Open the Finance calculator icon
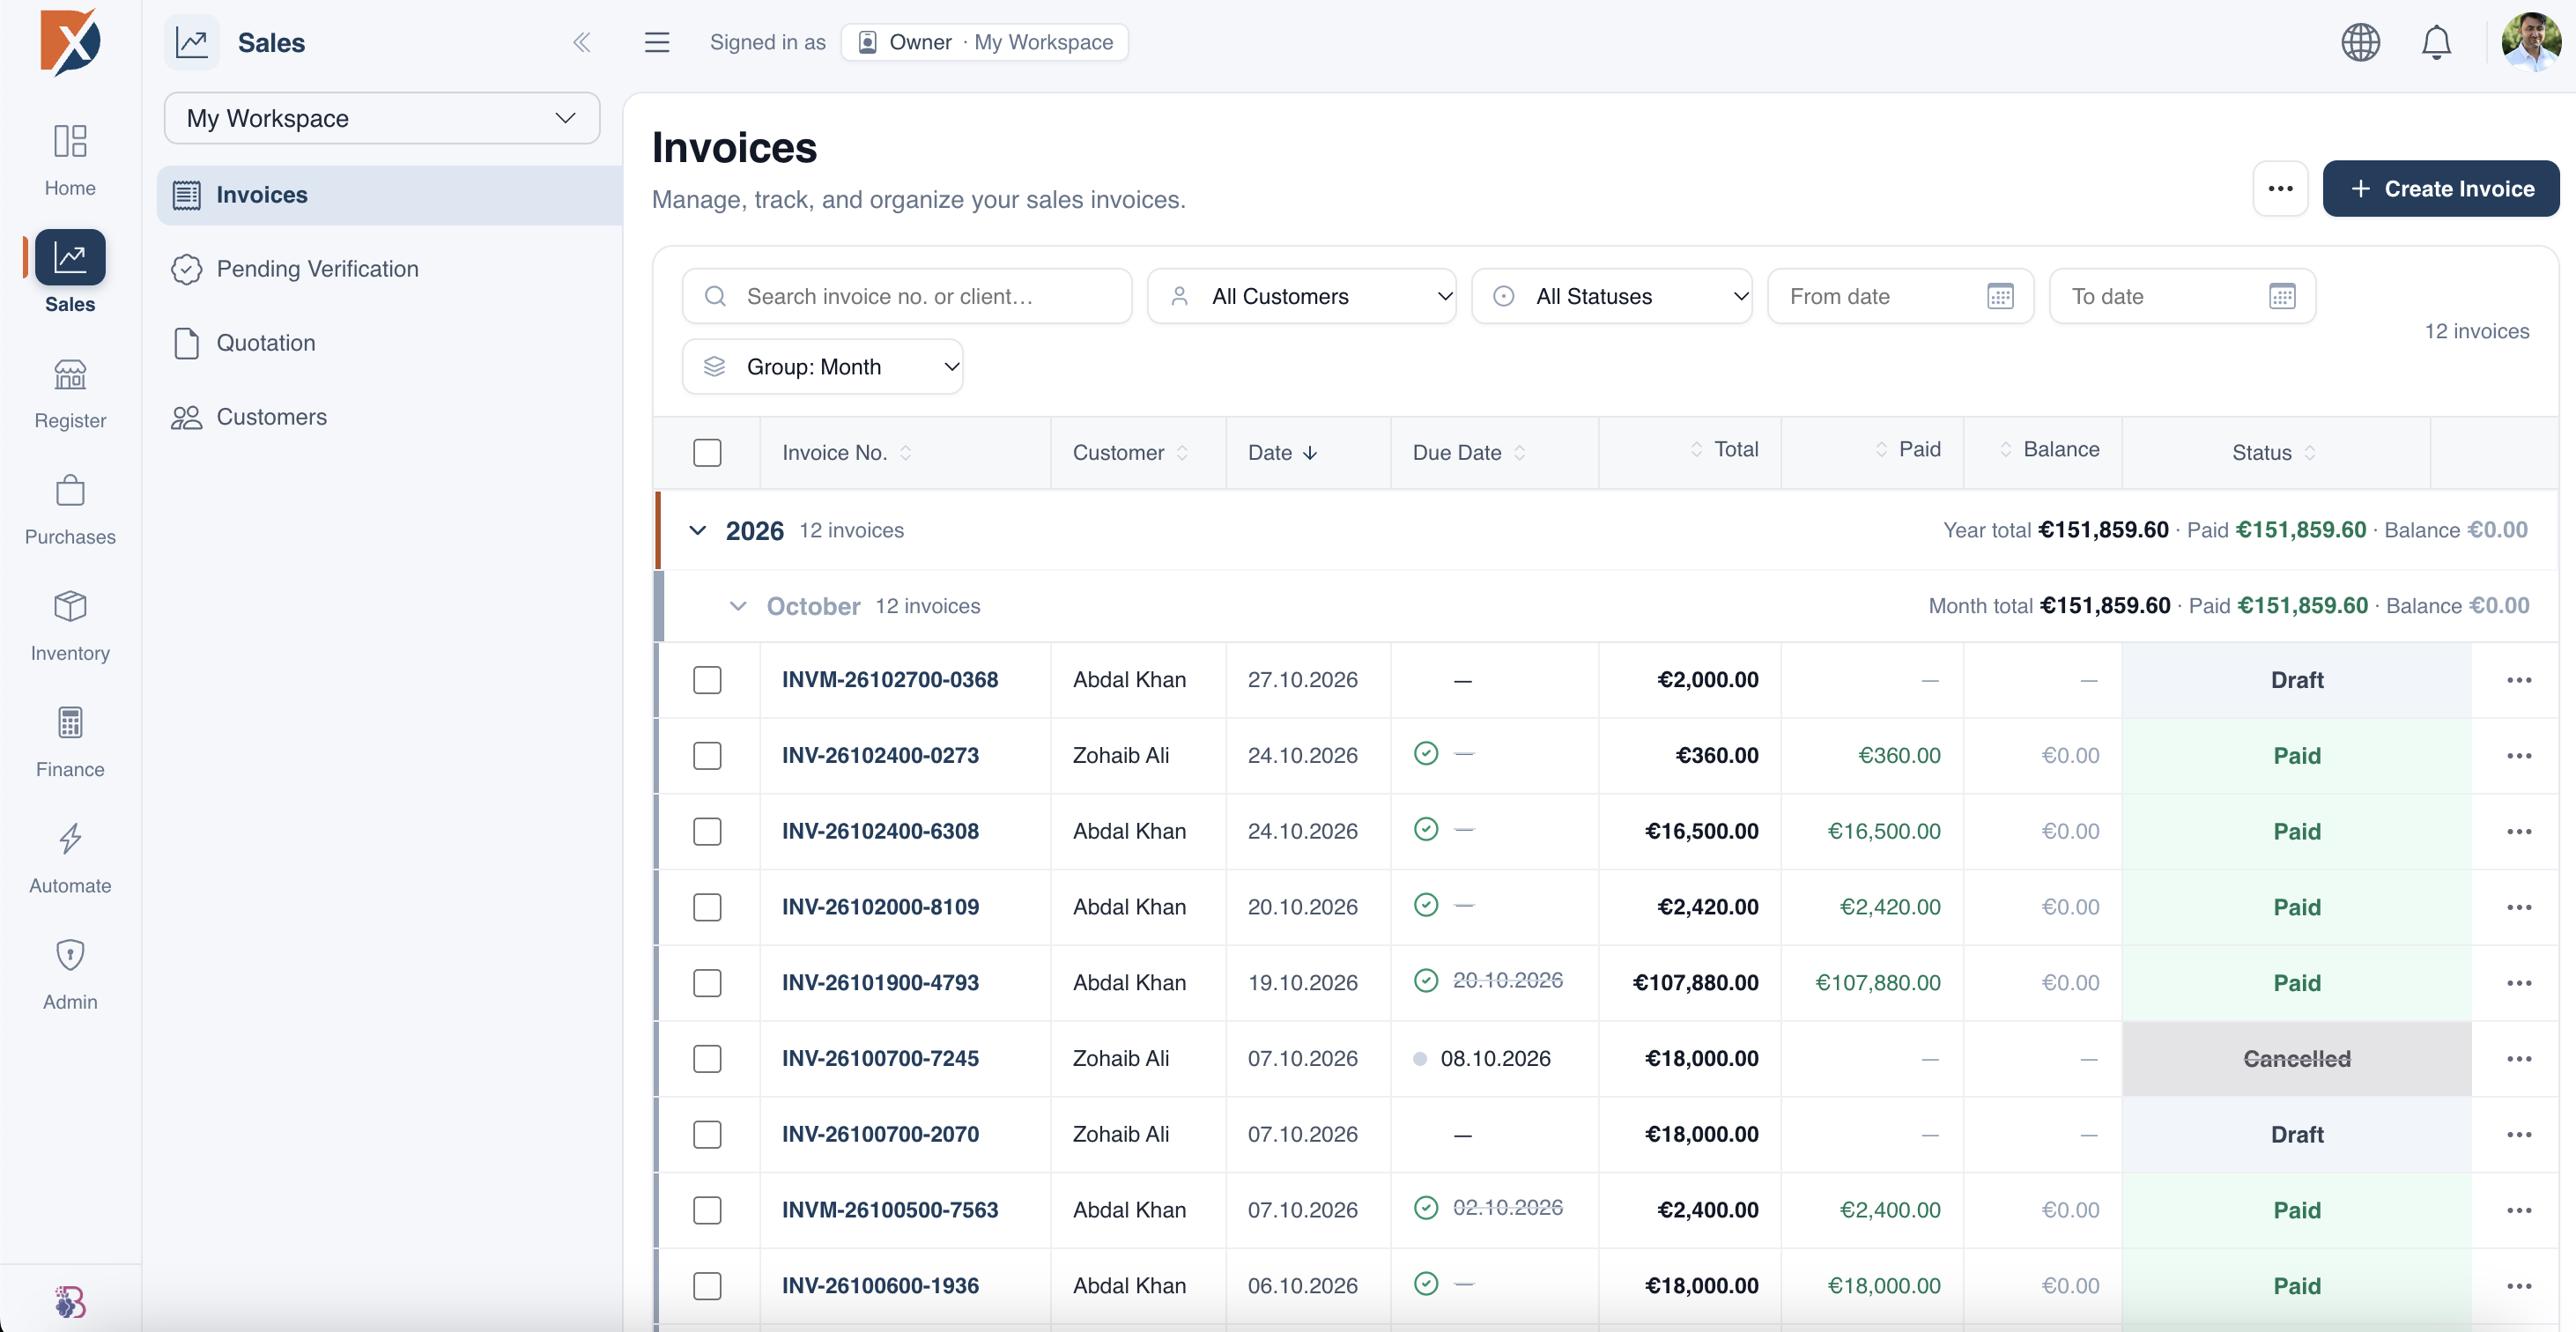Viewport: 2576px width, 1332px height. [70, 723]
